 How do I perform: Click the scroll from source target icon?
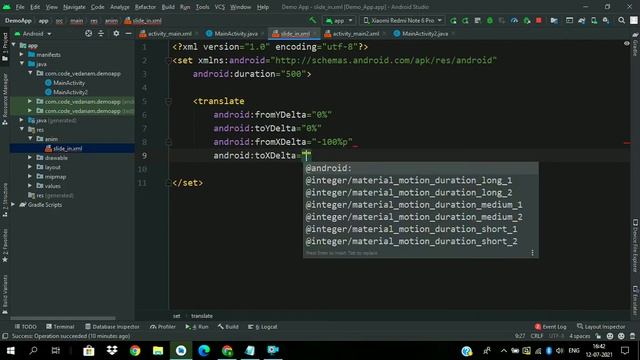(x=89, y=33)
